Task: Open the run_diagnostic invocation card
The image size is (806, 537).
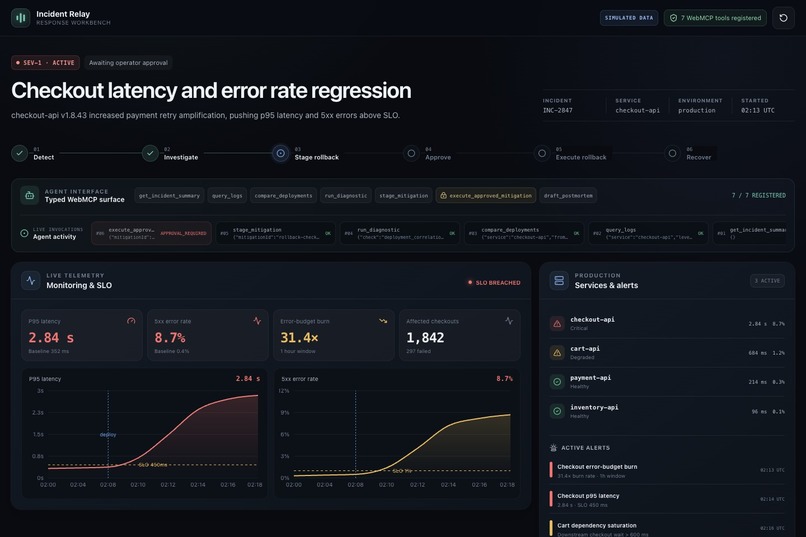Action: click(400, 233)
